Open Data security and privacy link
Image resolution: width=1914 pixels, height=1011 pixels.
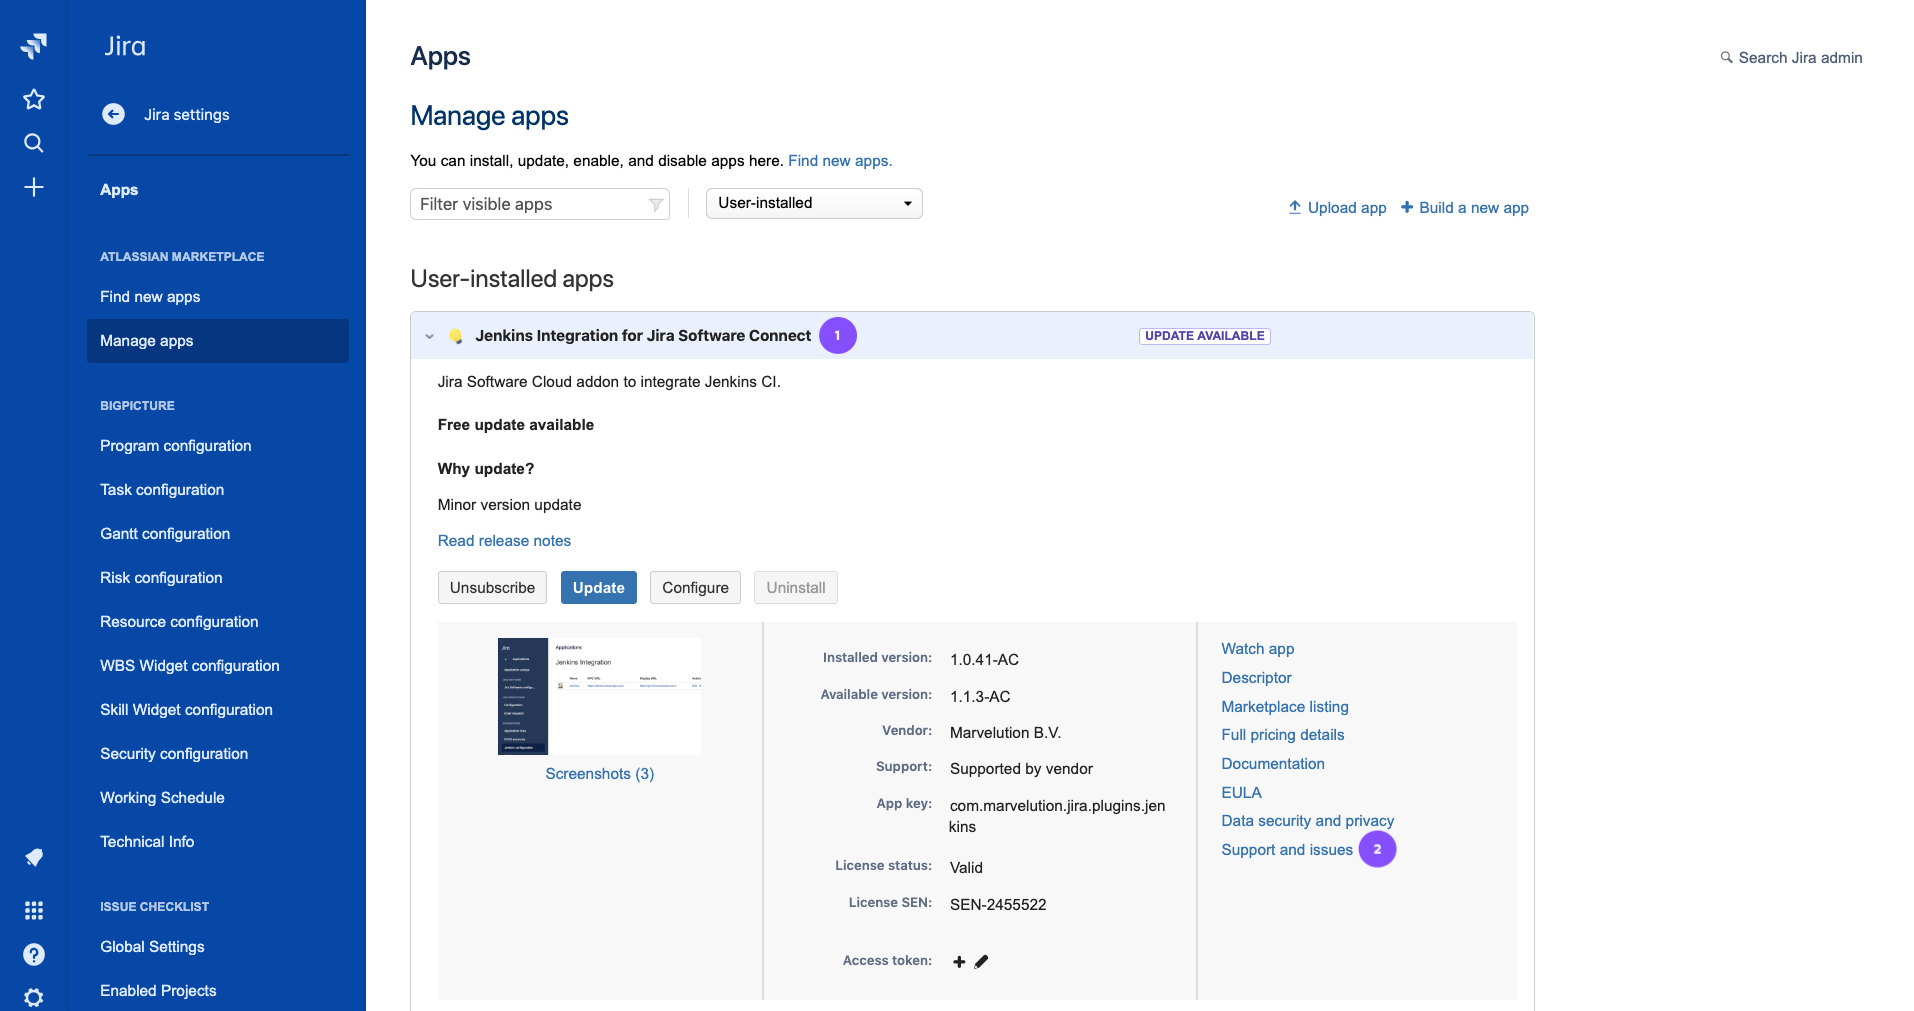pyautogui.click(x=1308, y=821)
